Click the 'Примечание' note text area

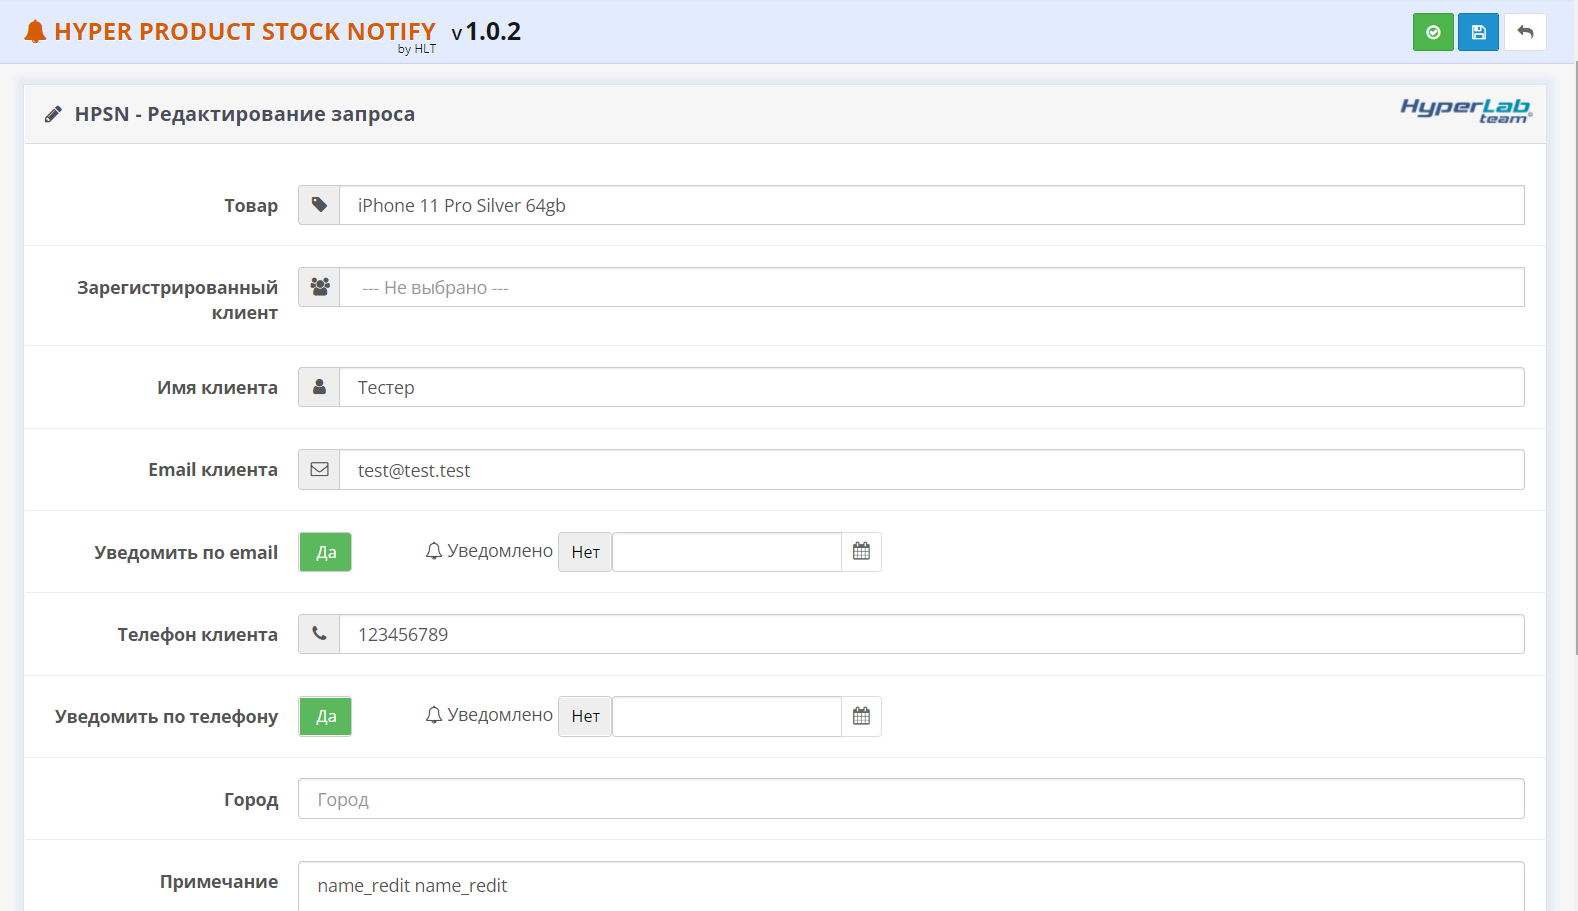910,886
